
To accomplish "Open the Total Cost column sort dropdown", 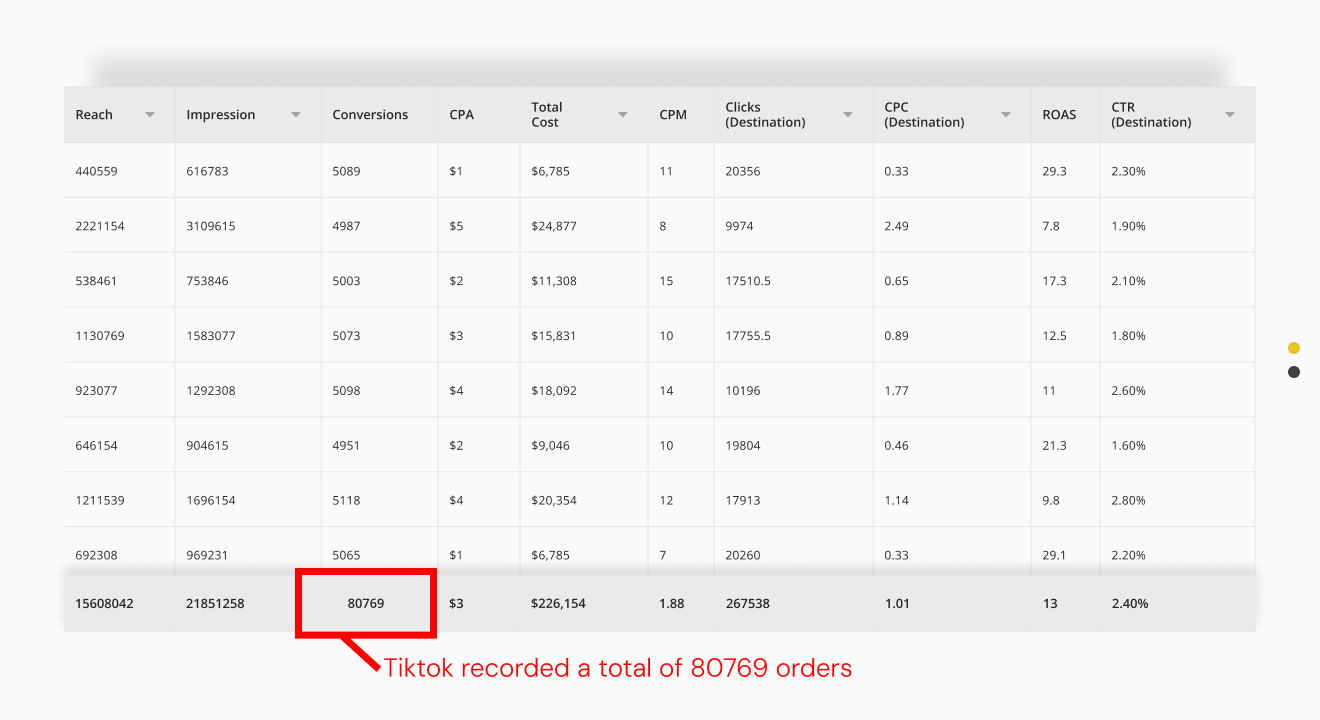I will click(623, 115).
